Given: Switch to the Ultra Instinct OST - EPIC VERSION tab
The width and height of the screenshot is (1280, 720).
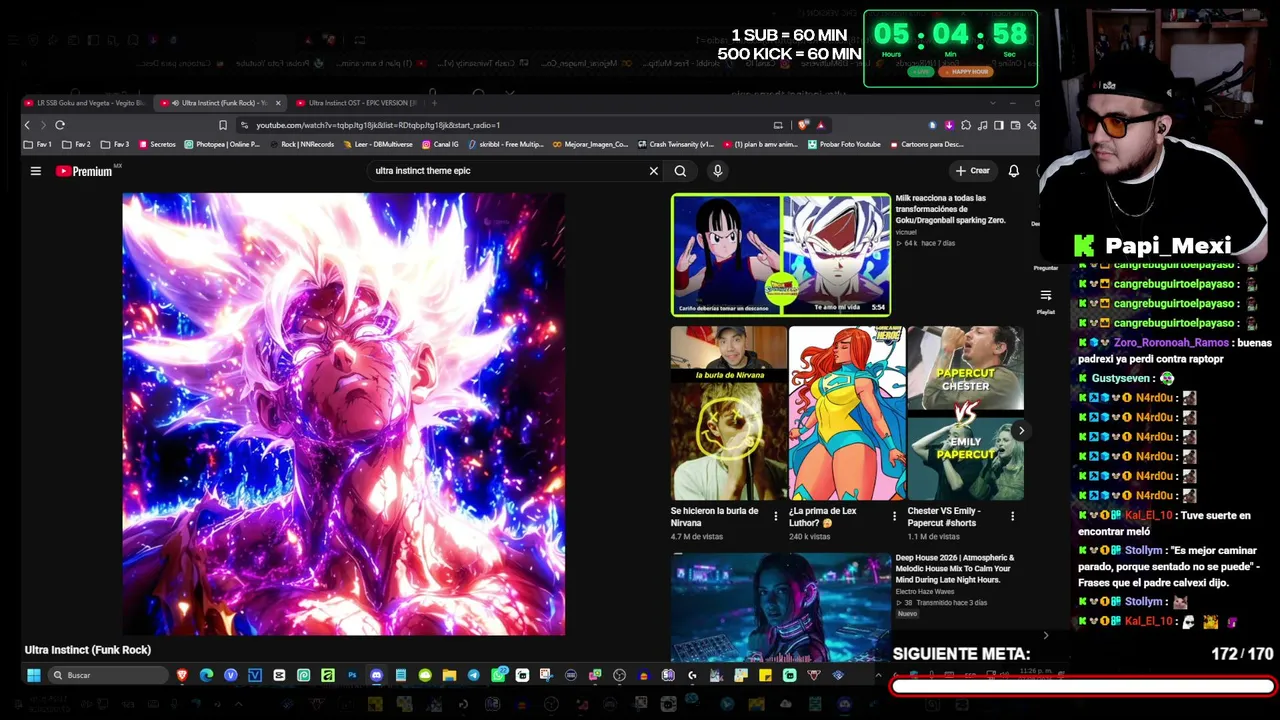Looking at the screenshot, I should click(357, 103).
